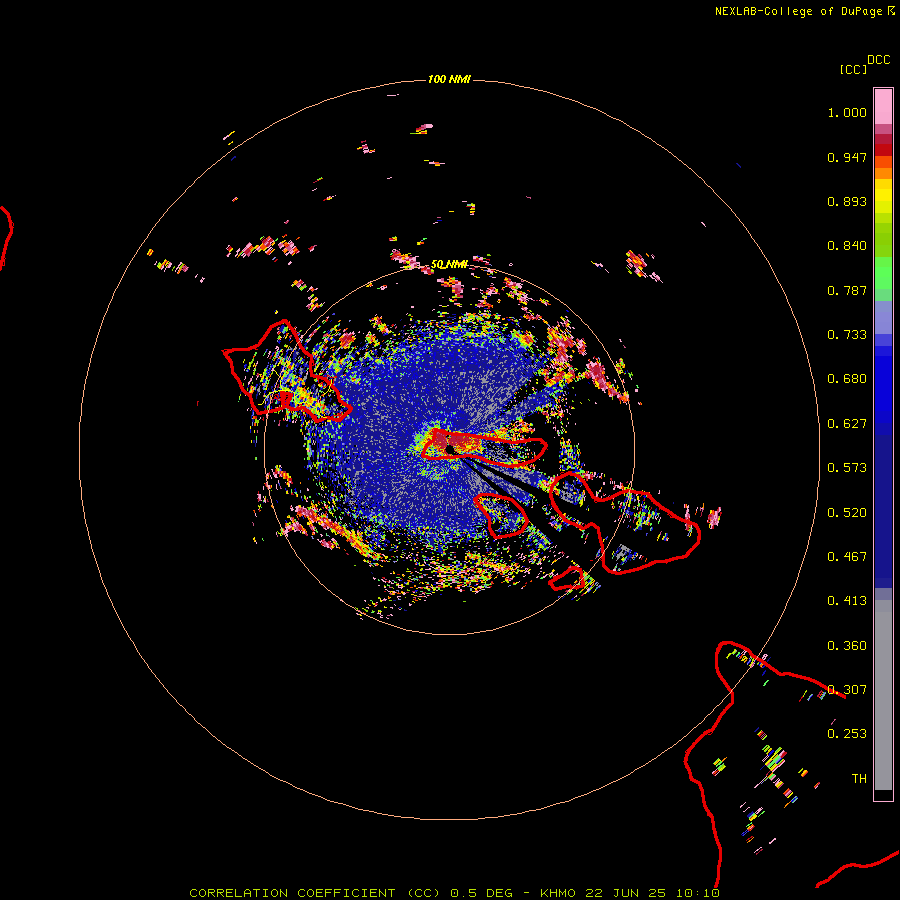Select the 0.733 scale value

[x=847, y=335]
